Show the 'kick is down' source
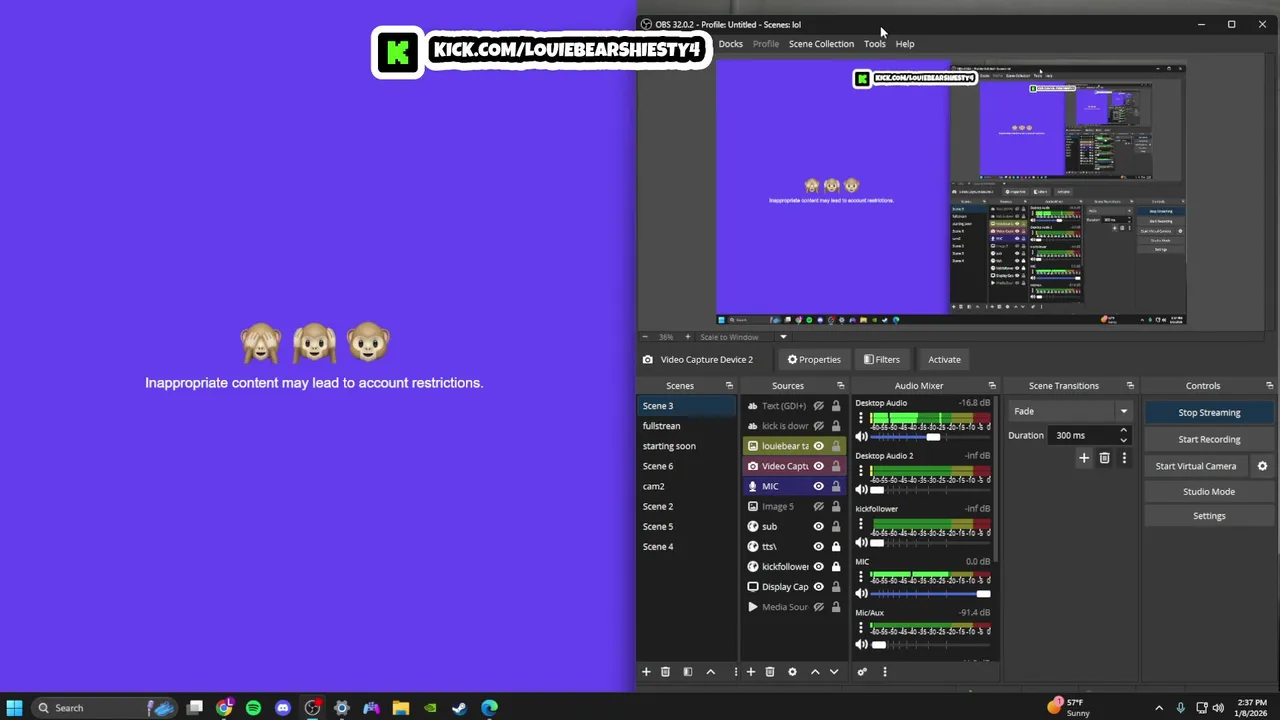This screenshot has height=720, width=1280. (818, 426)
